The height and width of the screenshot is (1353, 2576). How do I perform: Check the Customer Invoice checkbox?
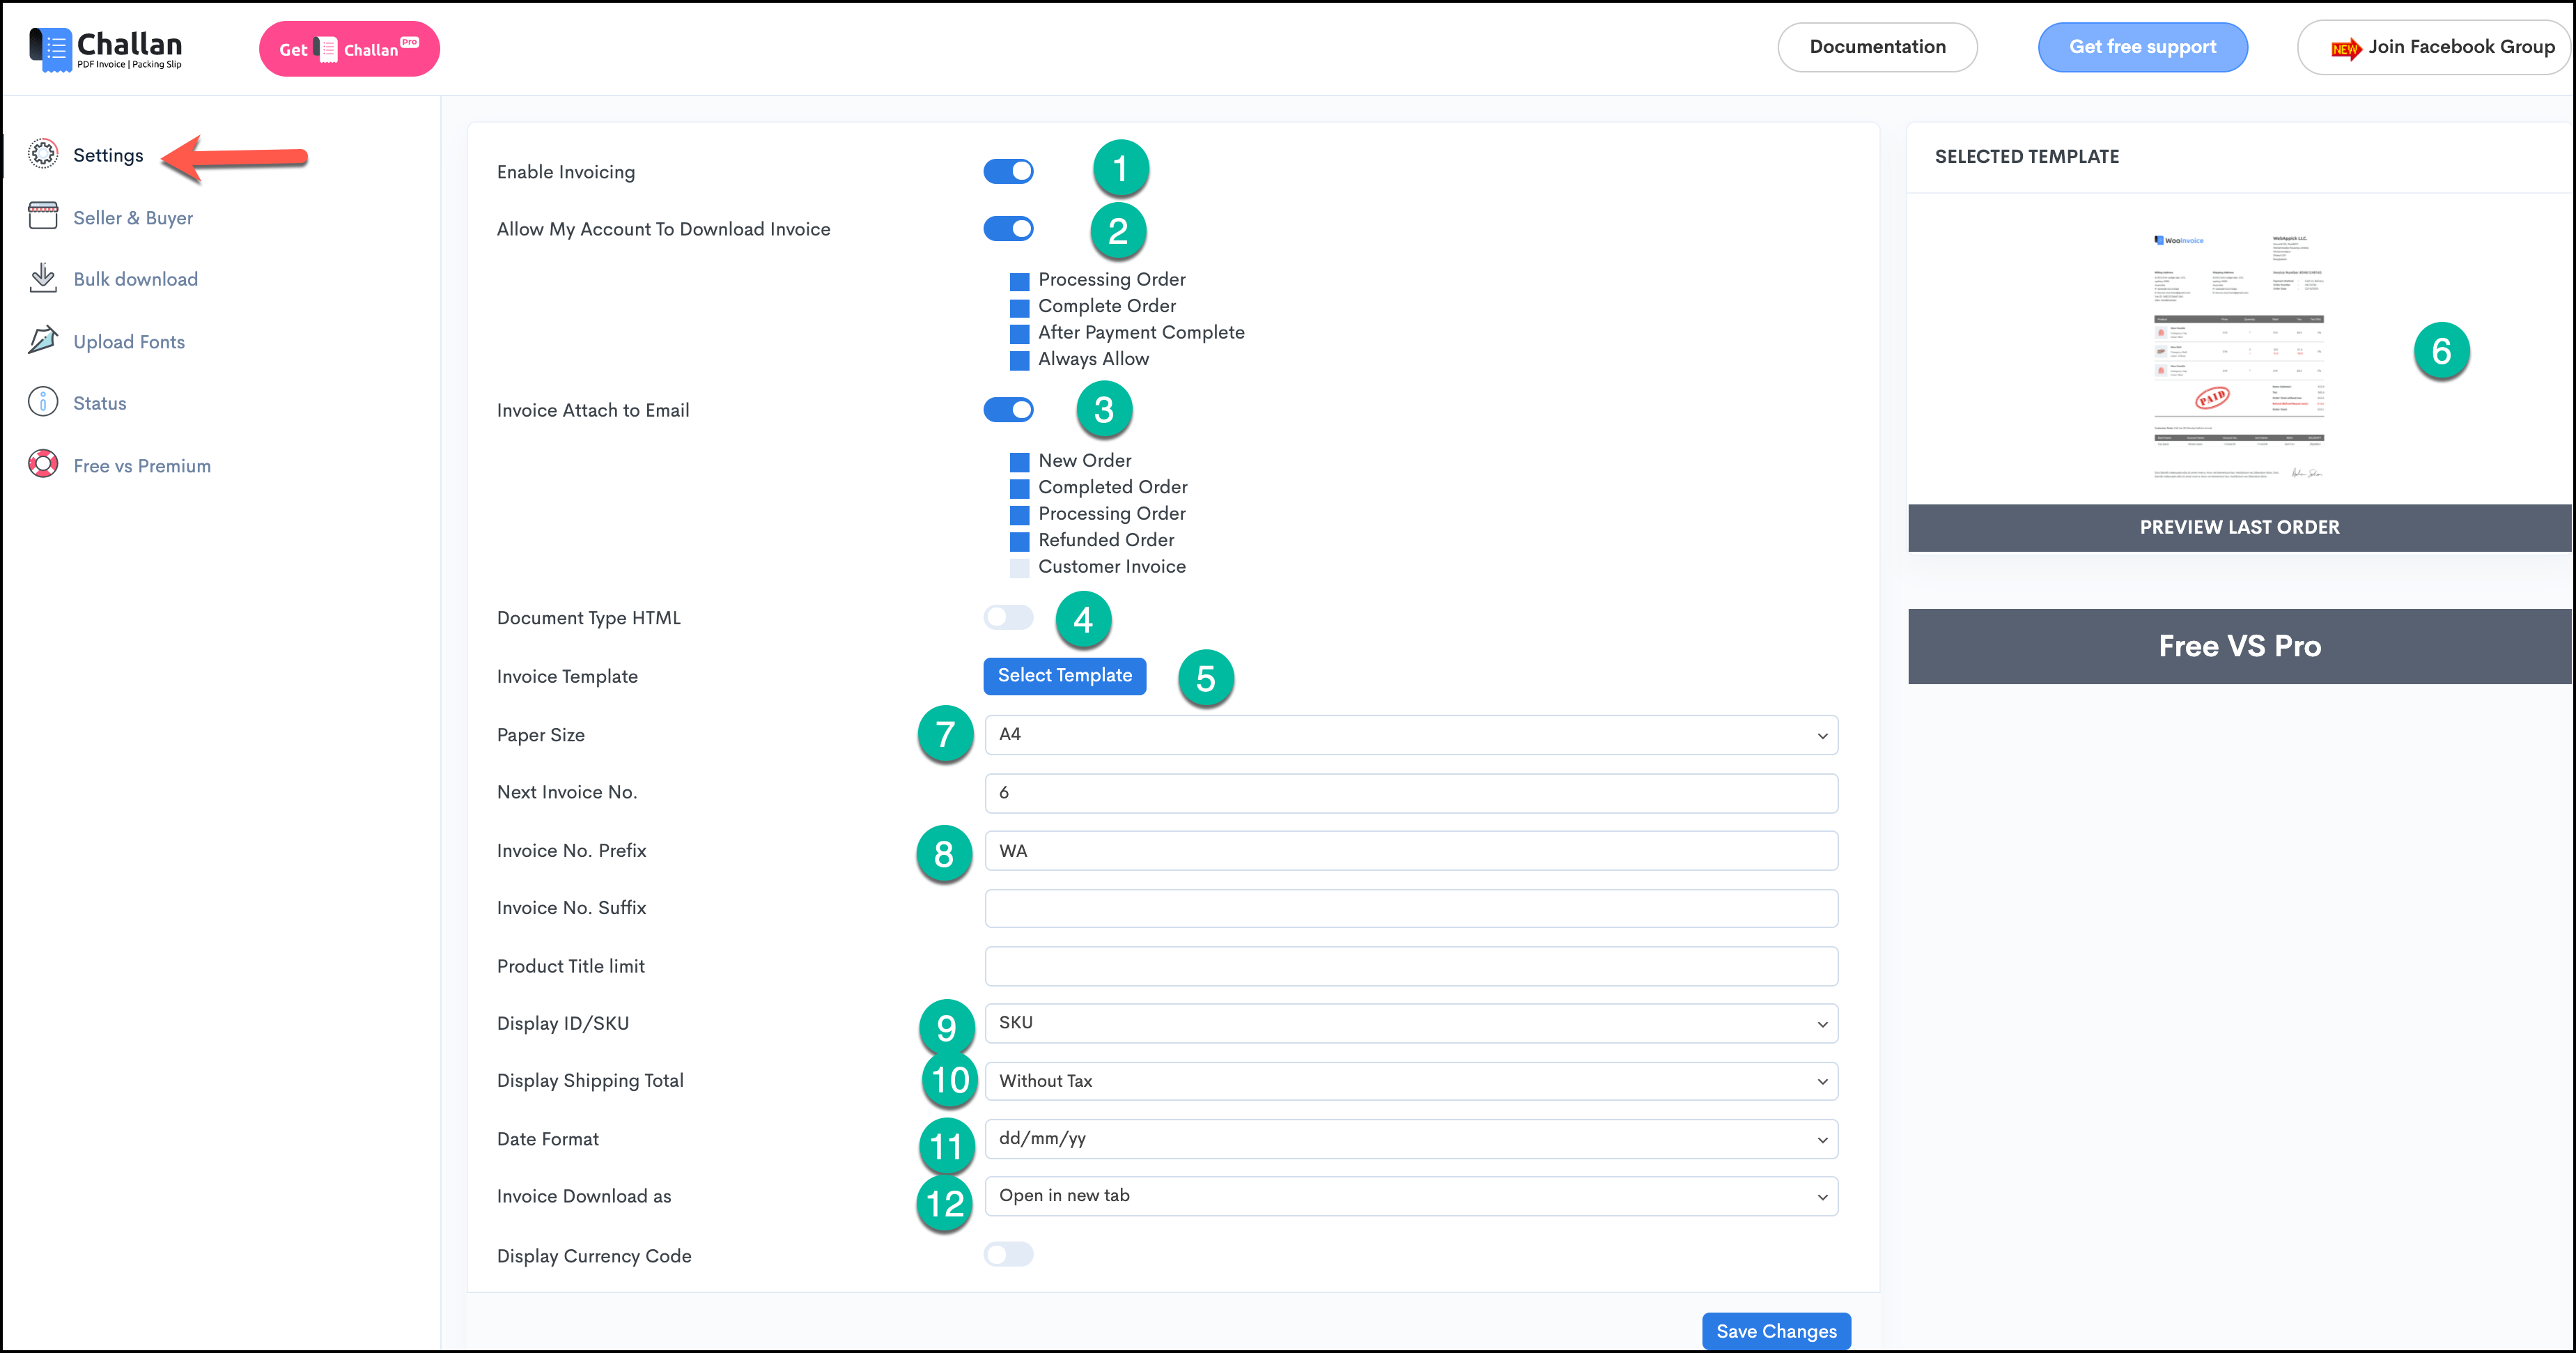point(1019,568)
